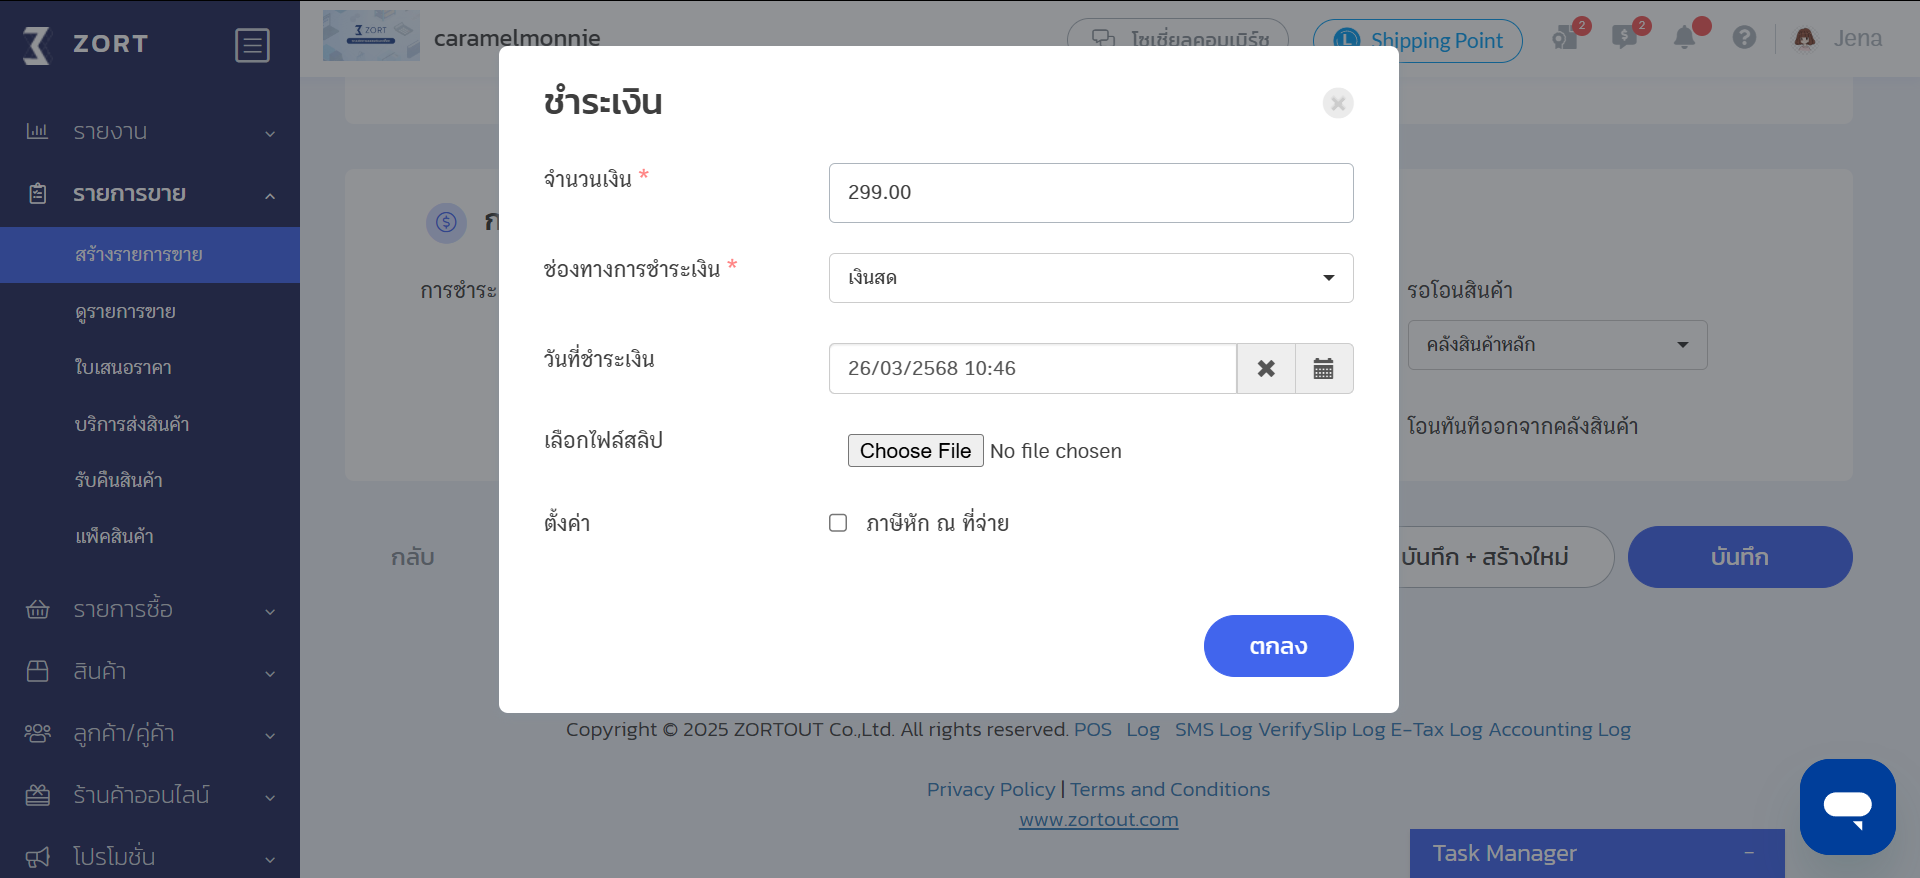Open www.zortout.com footer link
Viewport: 1920px width, 878px height.
click(1098, 820)
